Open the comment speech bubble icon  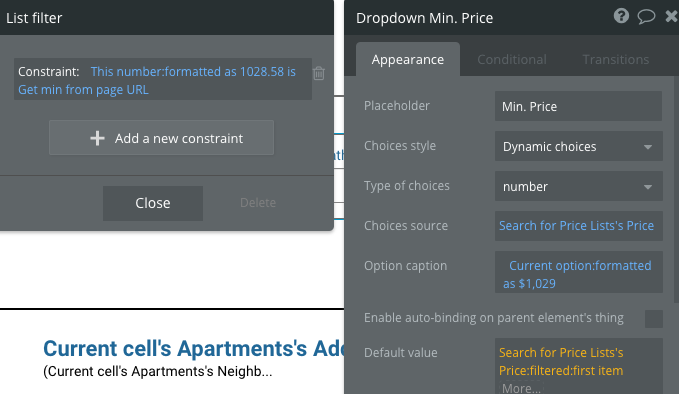pos(646,17)
